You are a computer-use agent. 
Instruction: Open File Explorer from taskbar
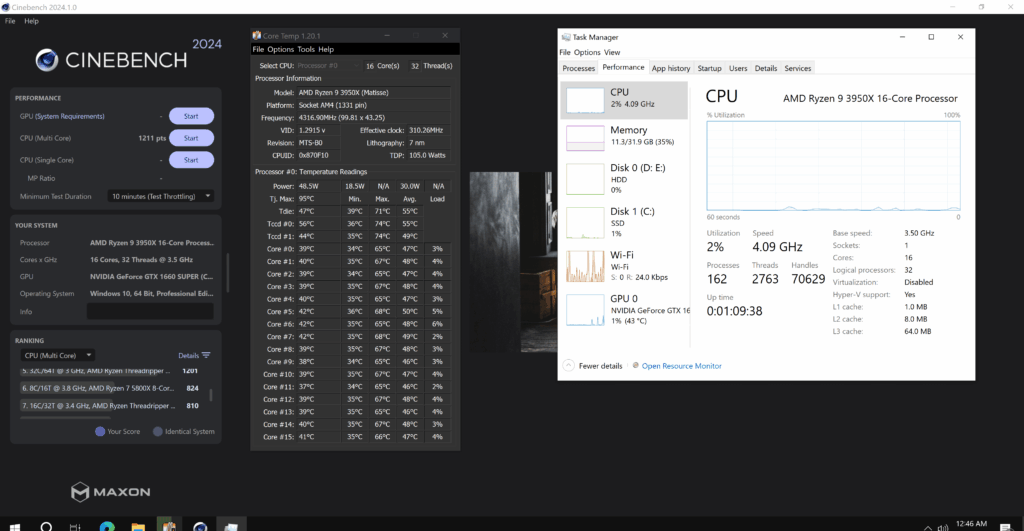(x=138, y=526)
